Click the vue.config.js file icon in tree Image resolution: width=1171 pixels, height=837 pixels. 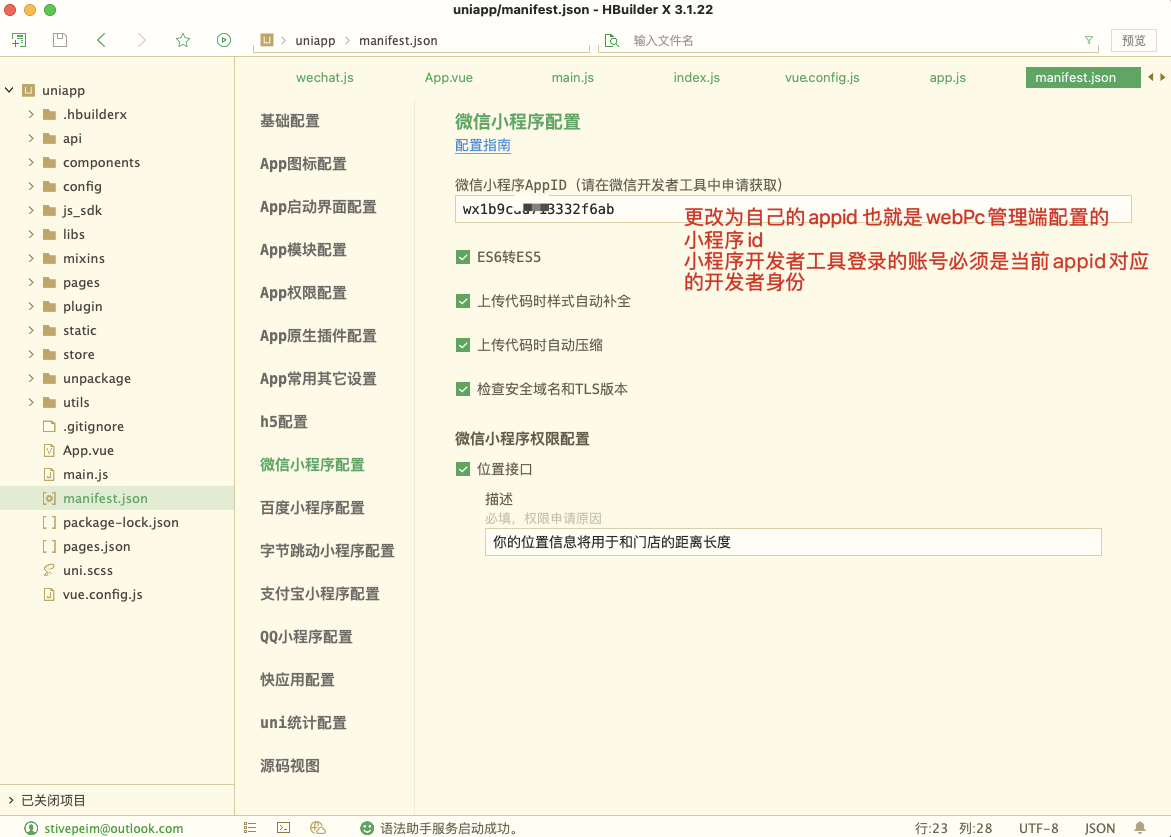pos(49,594)
